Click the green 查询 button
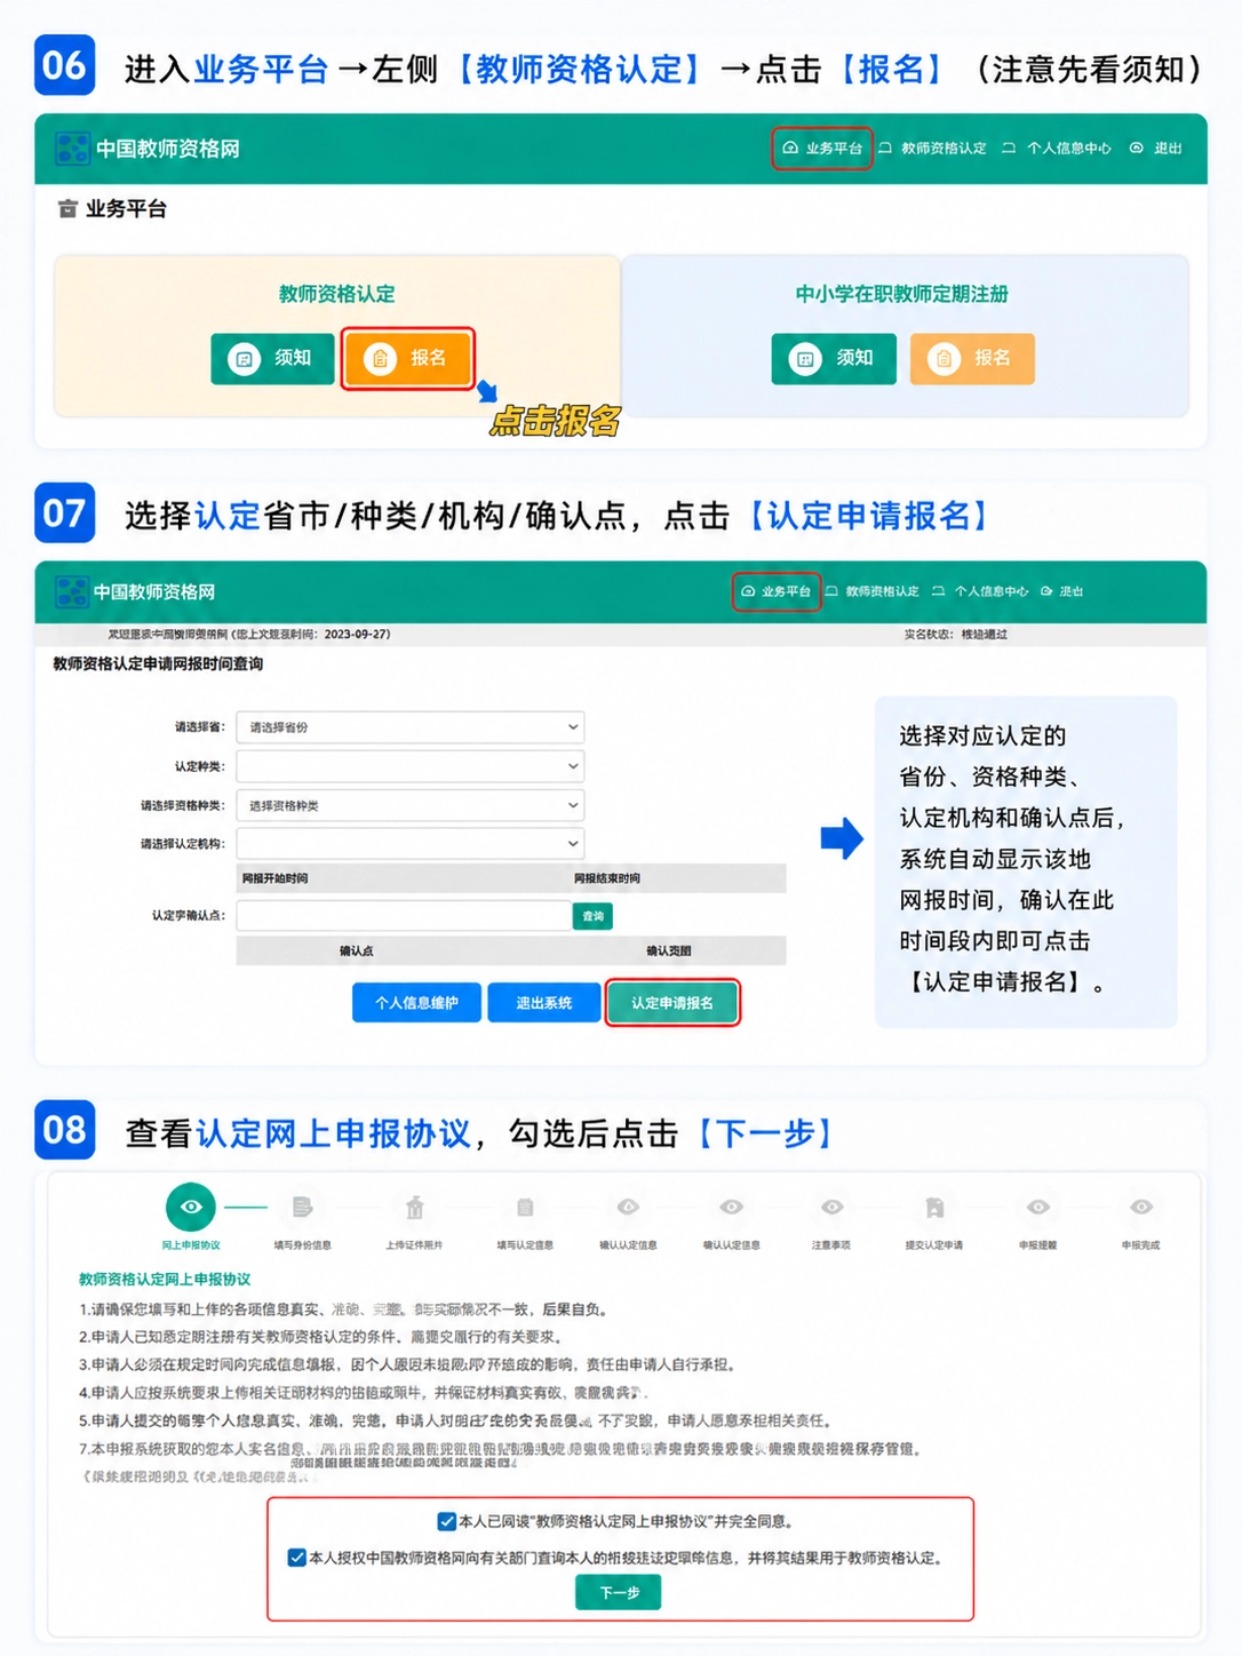 pyautogui.click(x=593, y=916)
